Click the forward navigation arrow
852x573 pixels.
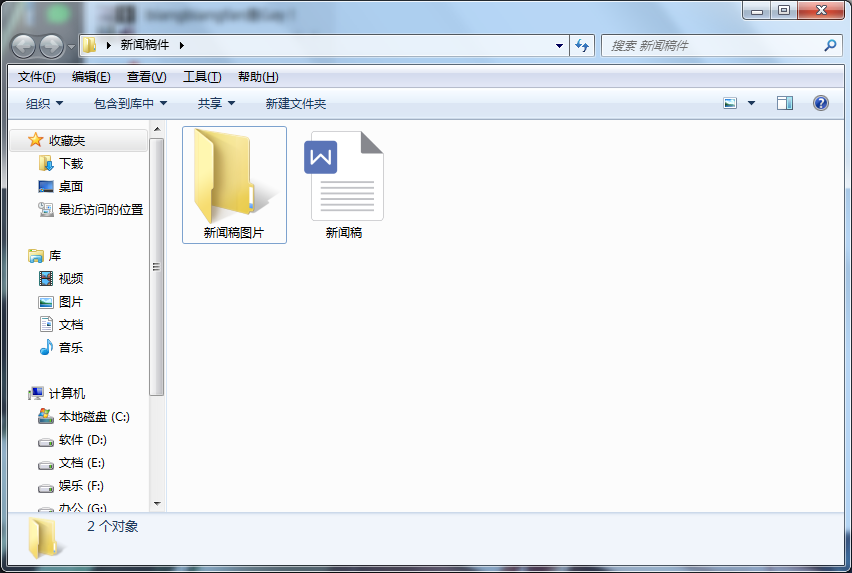click(x=51, y=46)
